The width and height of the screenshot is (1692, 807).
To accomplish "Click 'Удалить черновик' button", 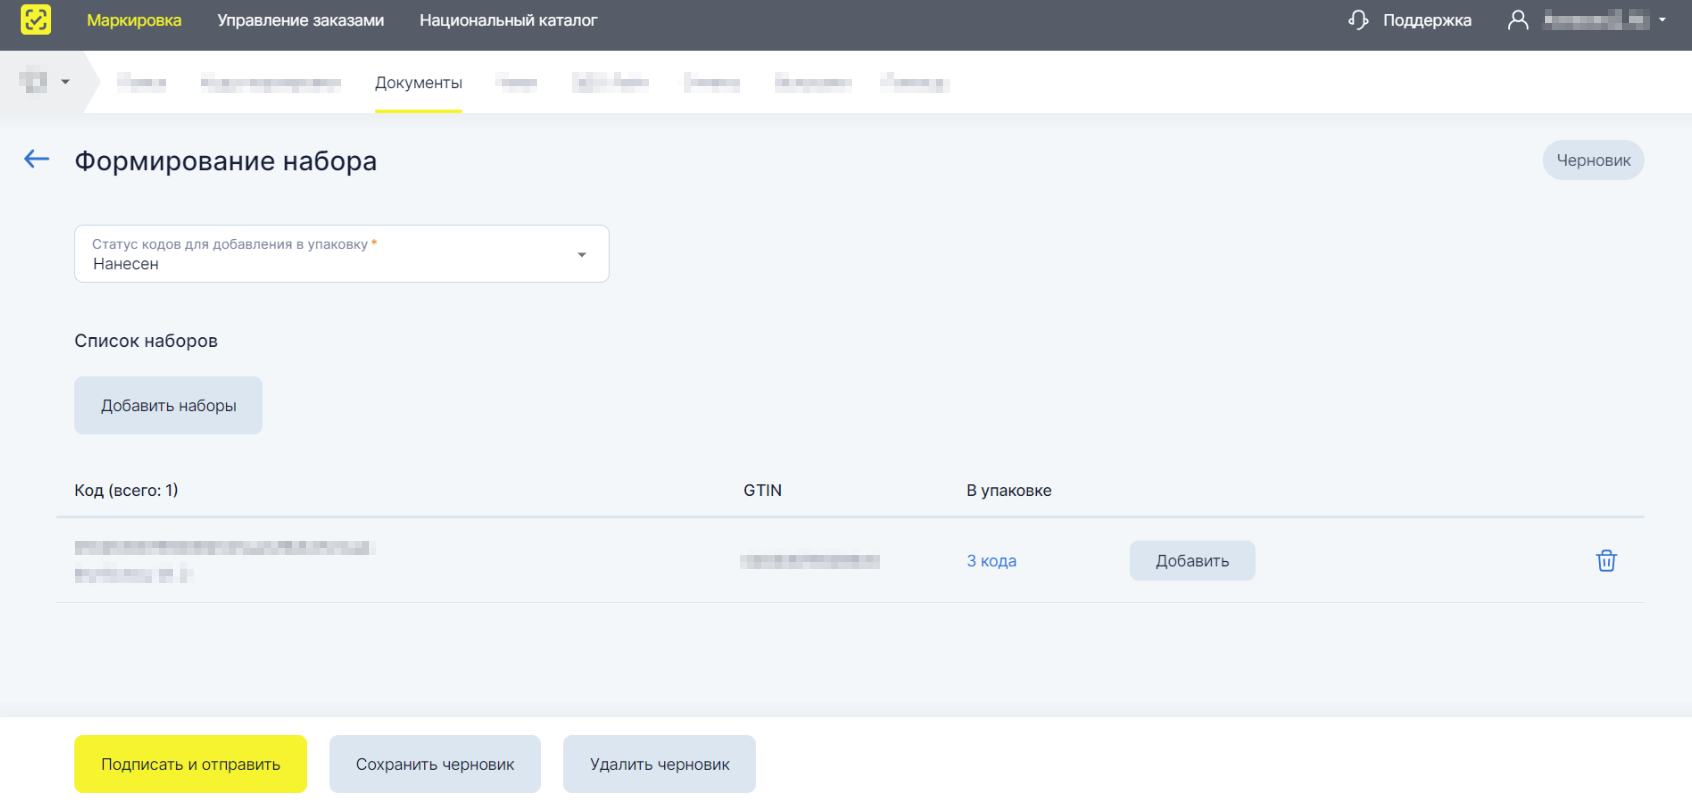I will 659,764.
